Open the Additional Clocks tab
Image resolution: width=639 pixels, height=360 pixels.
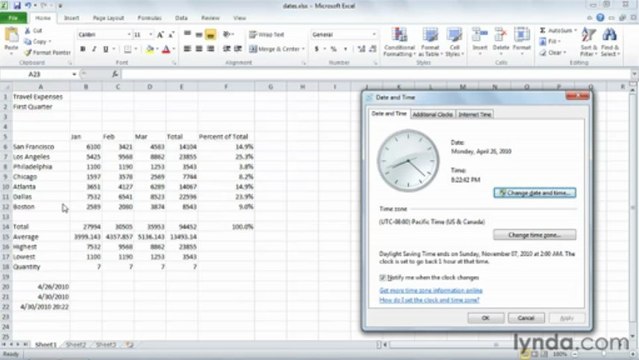432,115
